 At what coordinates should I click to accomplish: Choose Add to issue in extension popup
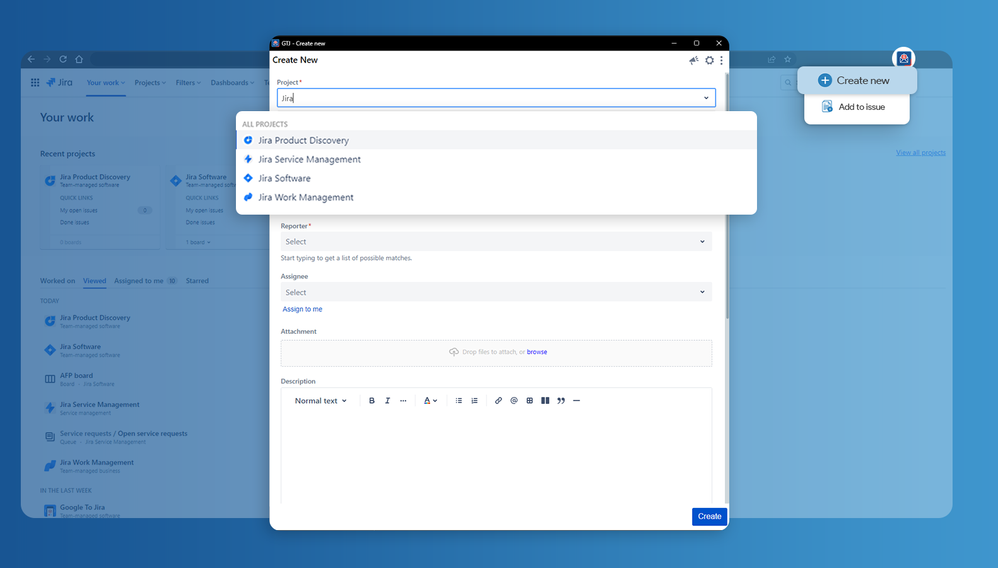(x=857, y=107)
